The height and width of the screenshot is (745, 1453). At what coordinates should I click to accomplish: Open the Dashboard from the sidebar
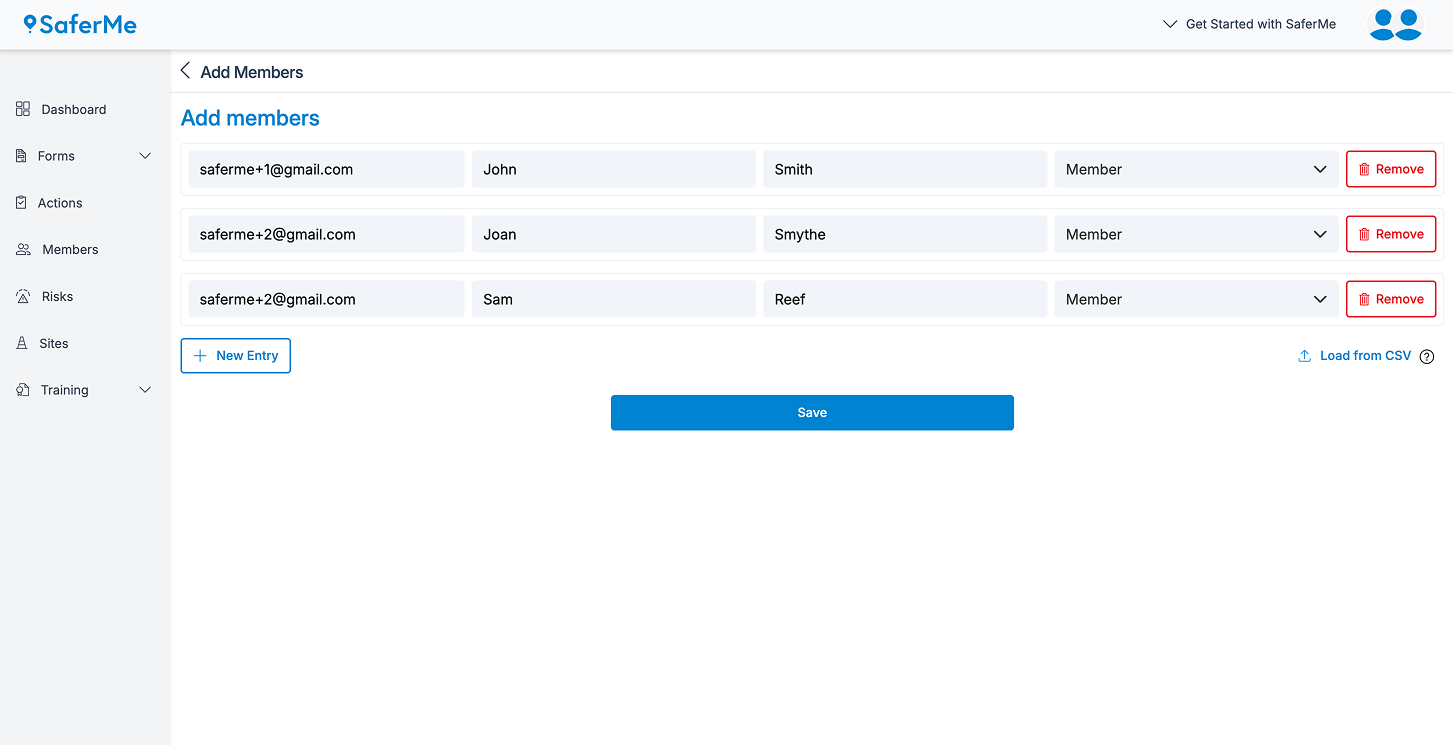tap(72, 109)
